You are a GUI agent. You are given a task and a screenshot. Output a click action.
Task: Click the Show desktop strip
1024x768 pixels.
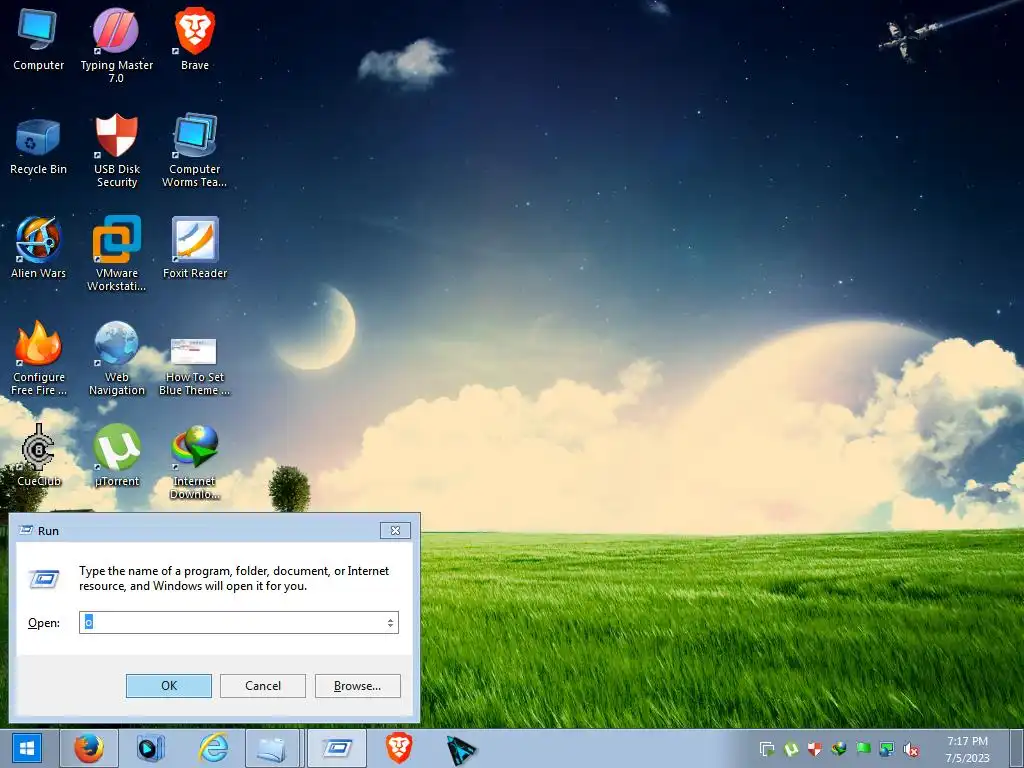click(1018, 748)
